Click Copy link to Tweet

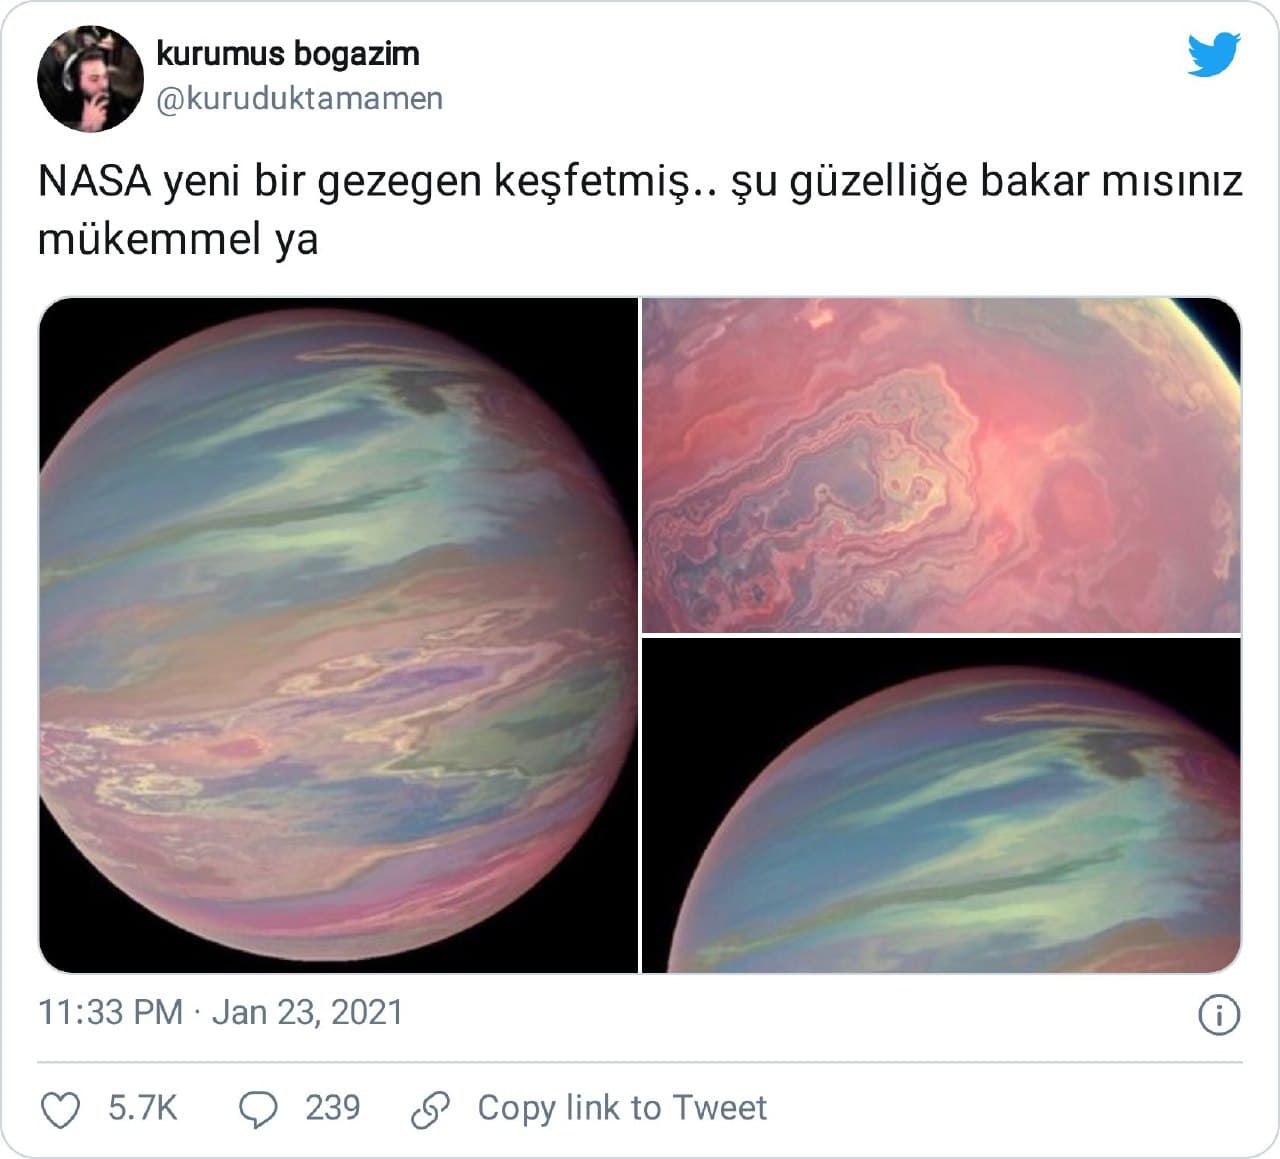click(x=622, y=1108)
